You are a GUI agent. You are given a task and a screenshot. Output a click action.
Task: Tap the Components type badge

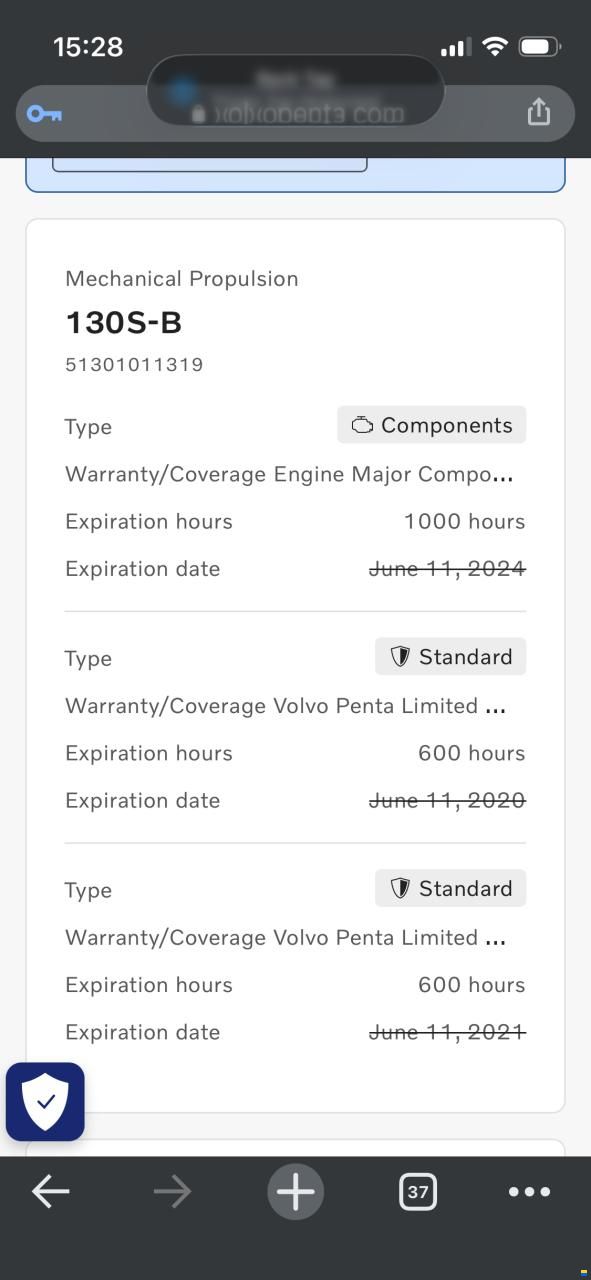(x=431, y=425)
